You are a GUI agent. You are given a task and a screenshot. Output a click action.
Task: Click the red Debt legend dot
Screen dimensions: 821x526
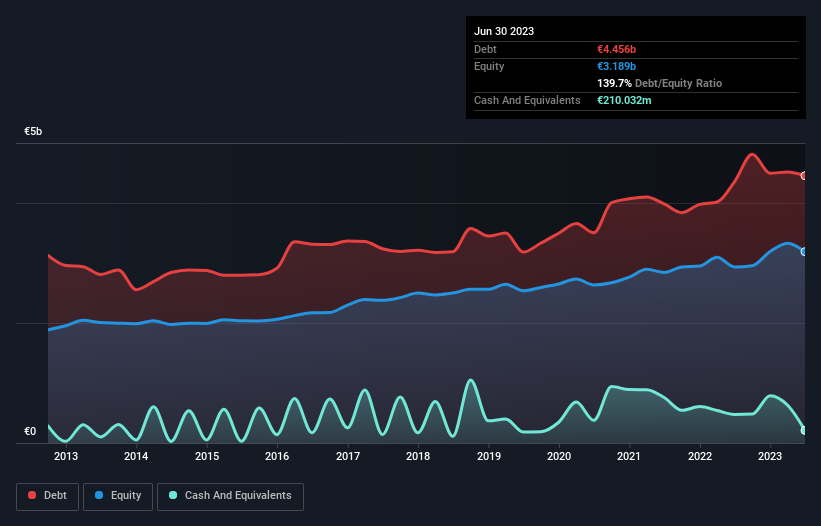tap(32, 495)
